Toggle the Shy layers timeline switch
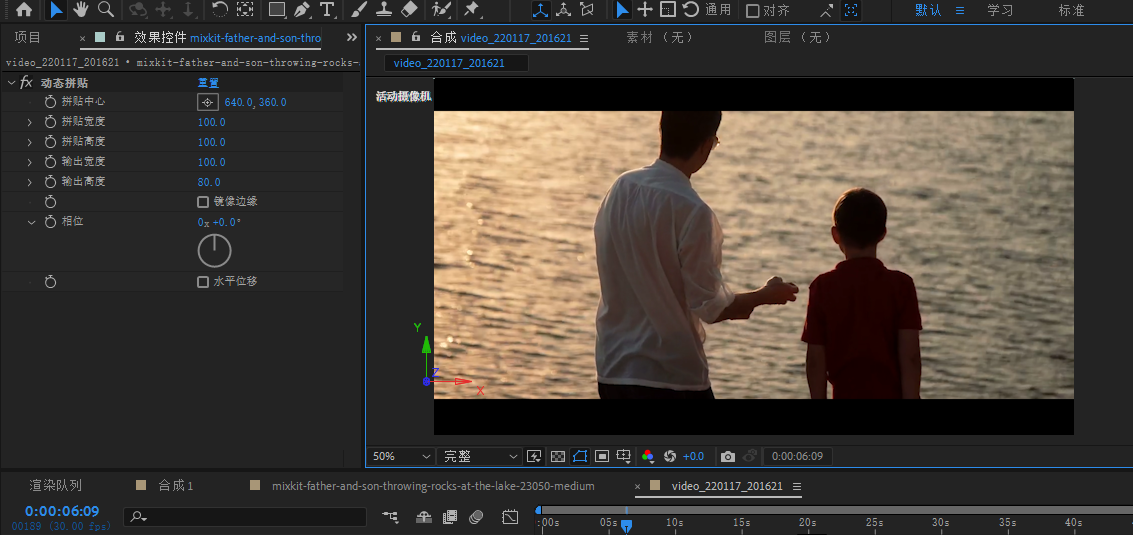Screen dimensions: 1133x535 click(x=423, y=517)
